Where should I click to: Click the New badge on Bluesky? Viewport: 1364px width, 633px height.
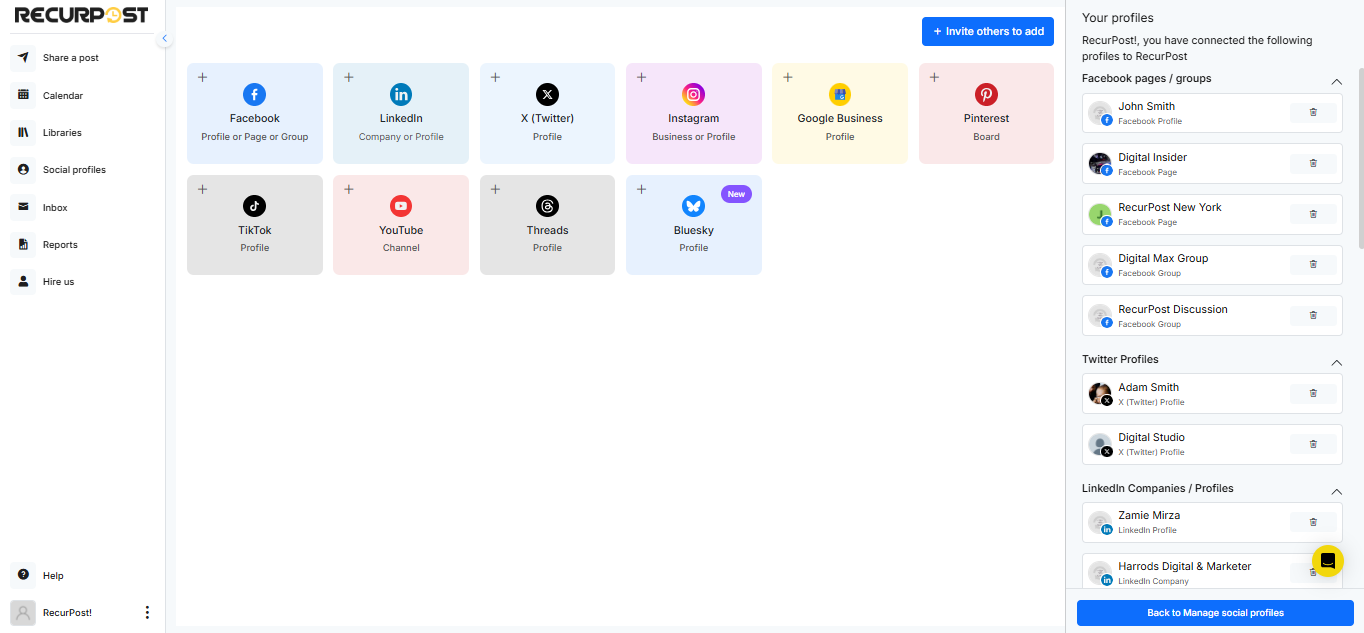(x=736, y=194)
